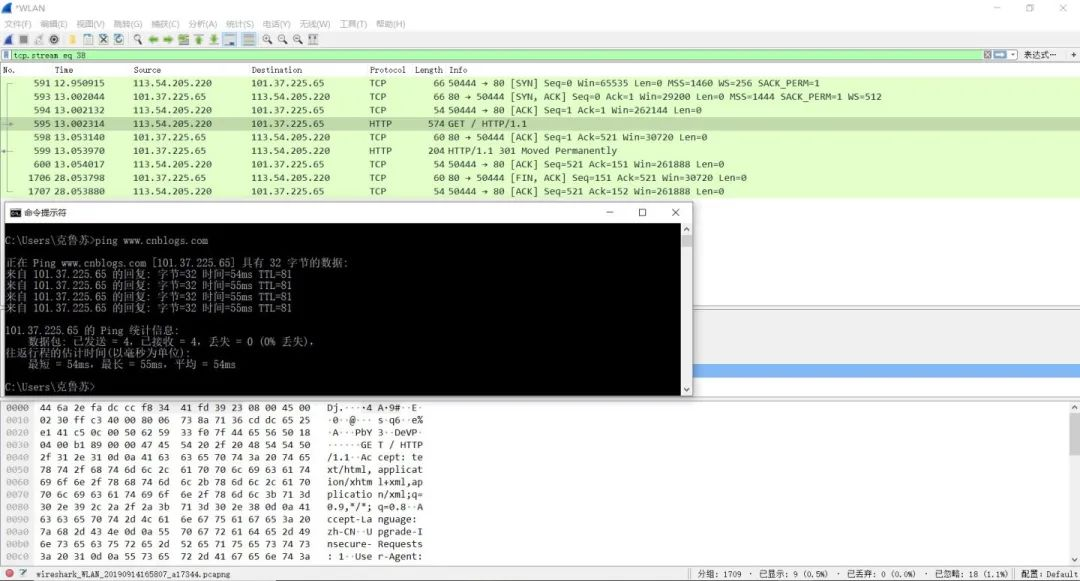The height and width of the screenshot is (581, 1080).
Task: Open the 帮助(H) menu
Action: [391, 24]
